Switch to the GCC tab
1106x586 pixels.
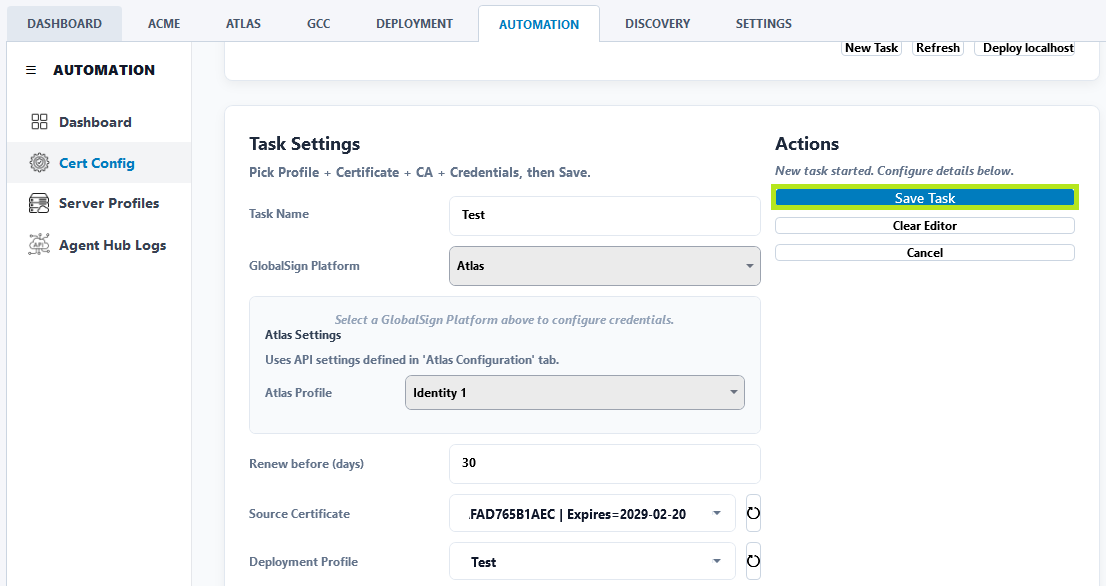click(x=318, y=24)
